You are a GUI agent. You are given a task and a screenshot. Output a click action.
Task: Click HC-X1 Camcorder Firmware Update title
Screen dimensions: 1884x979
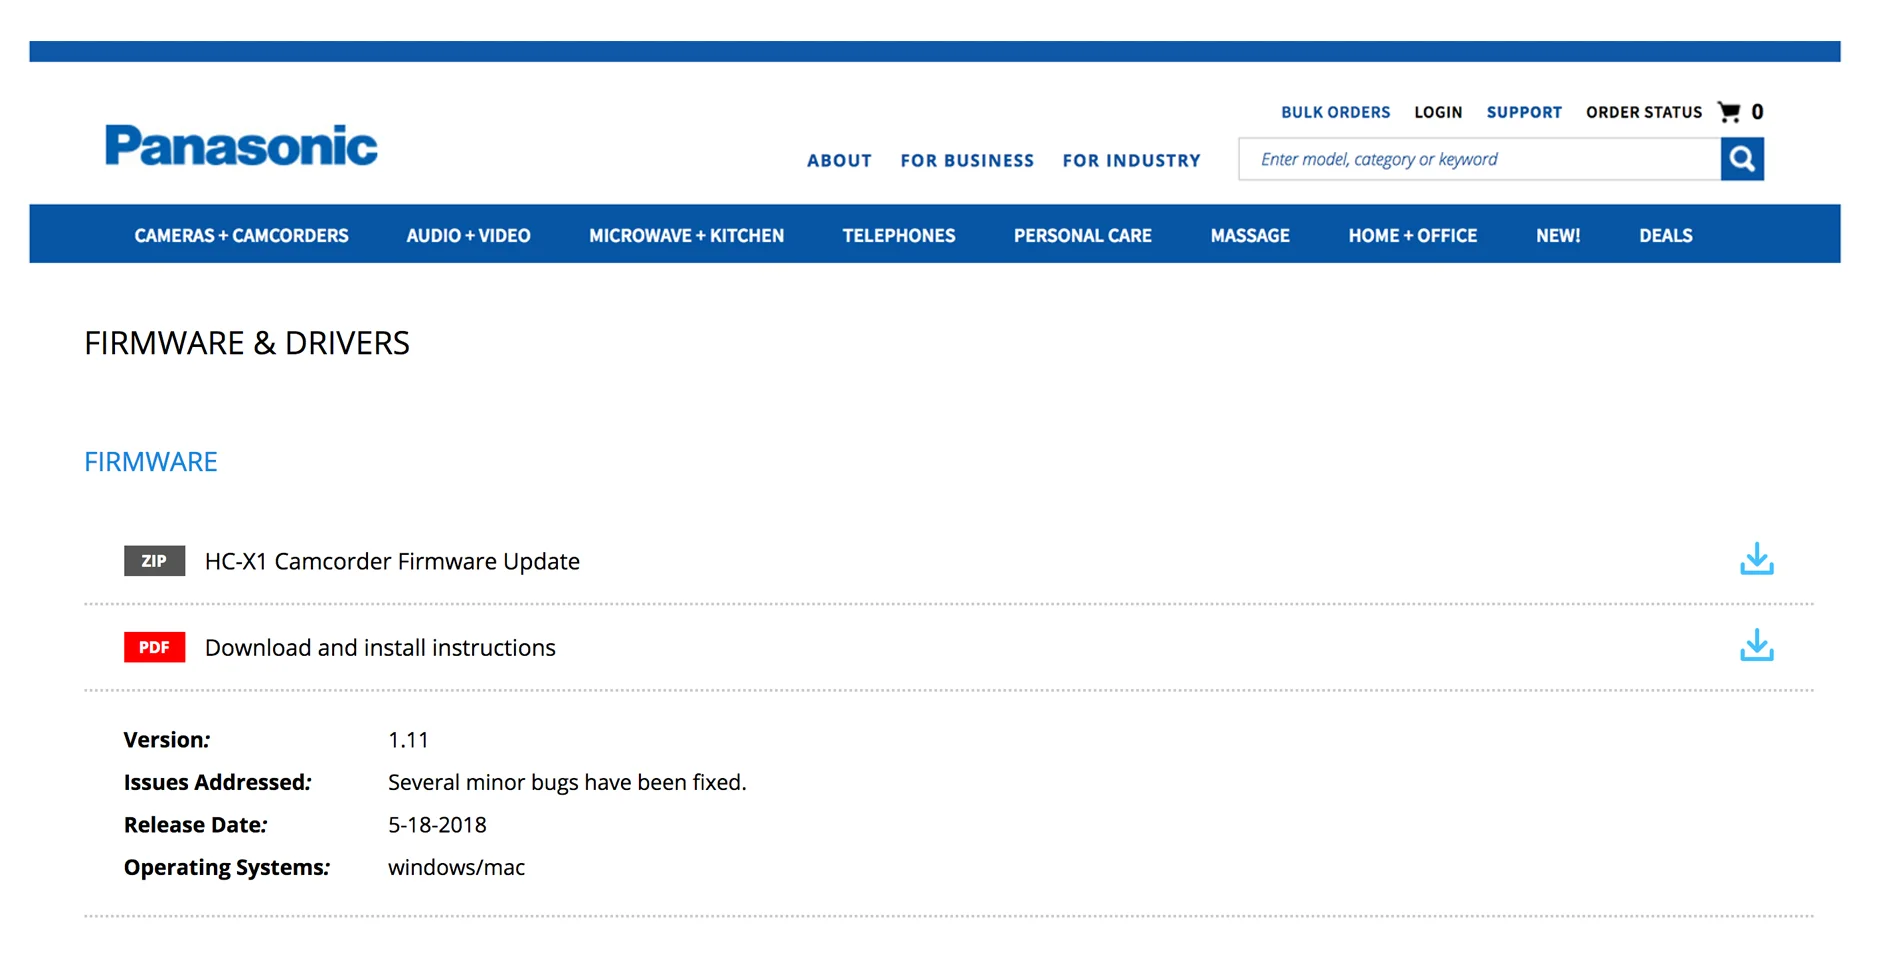coord(392,561)
